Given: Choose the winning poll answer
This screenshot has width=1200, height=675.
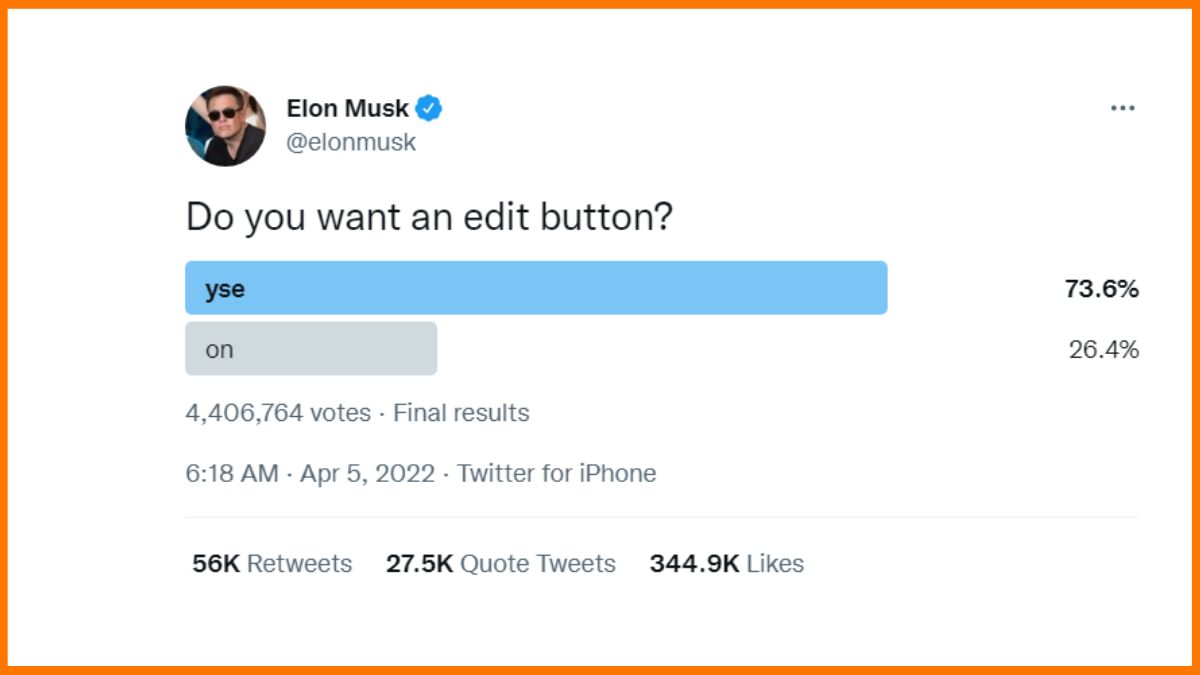Looking at the screenshot, I should (x=535, y=287).
